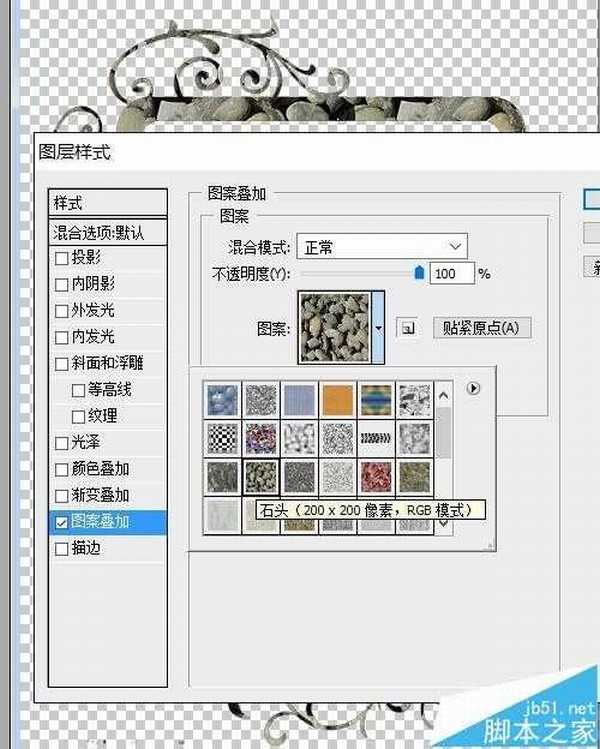Open the pattern picker flyout menu arrow
The width and height of the screenshot is (600, 749).
474,388
